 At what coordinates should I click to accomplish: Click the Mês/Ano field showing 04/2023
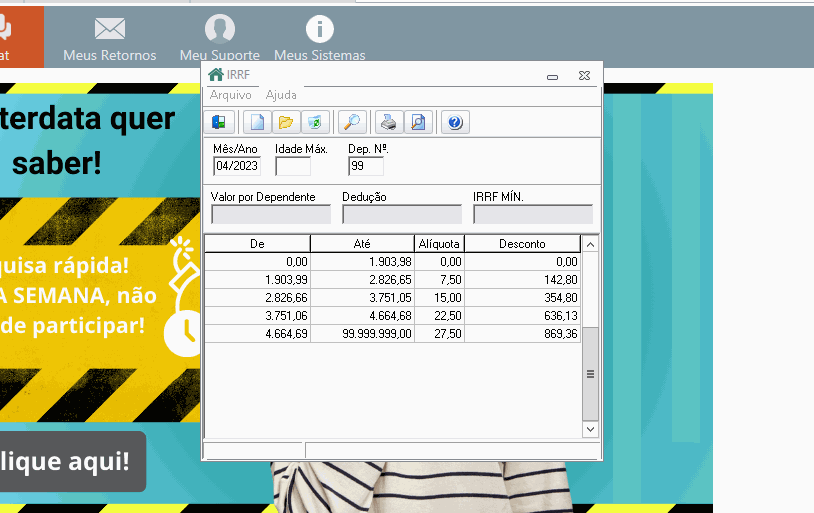237,166
